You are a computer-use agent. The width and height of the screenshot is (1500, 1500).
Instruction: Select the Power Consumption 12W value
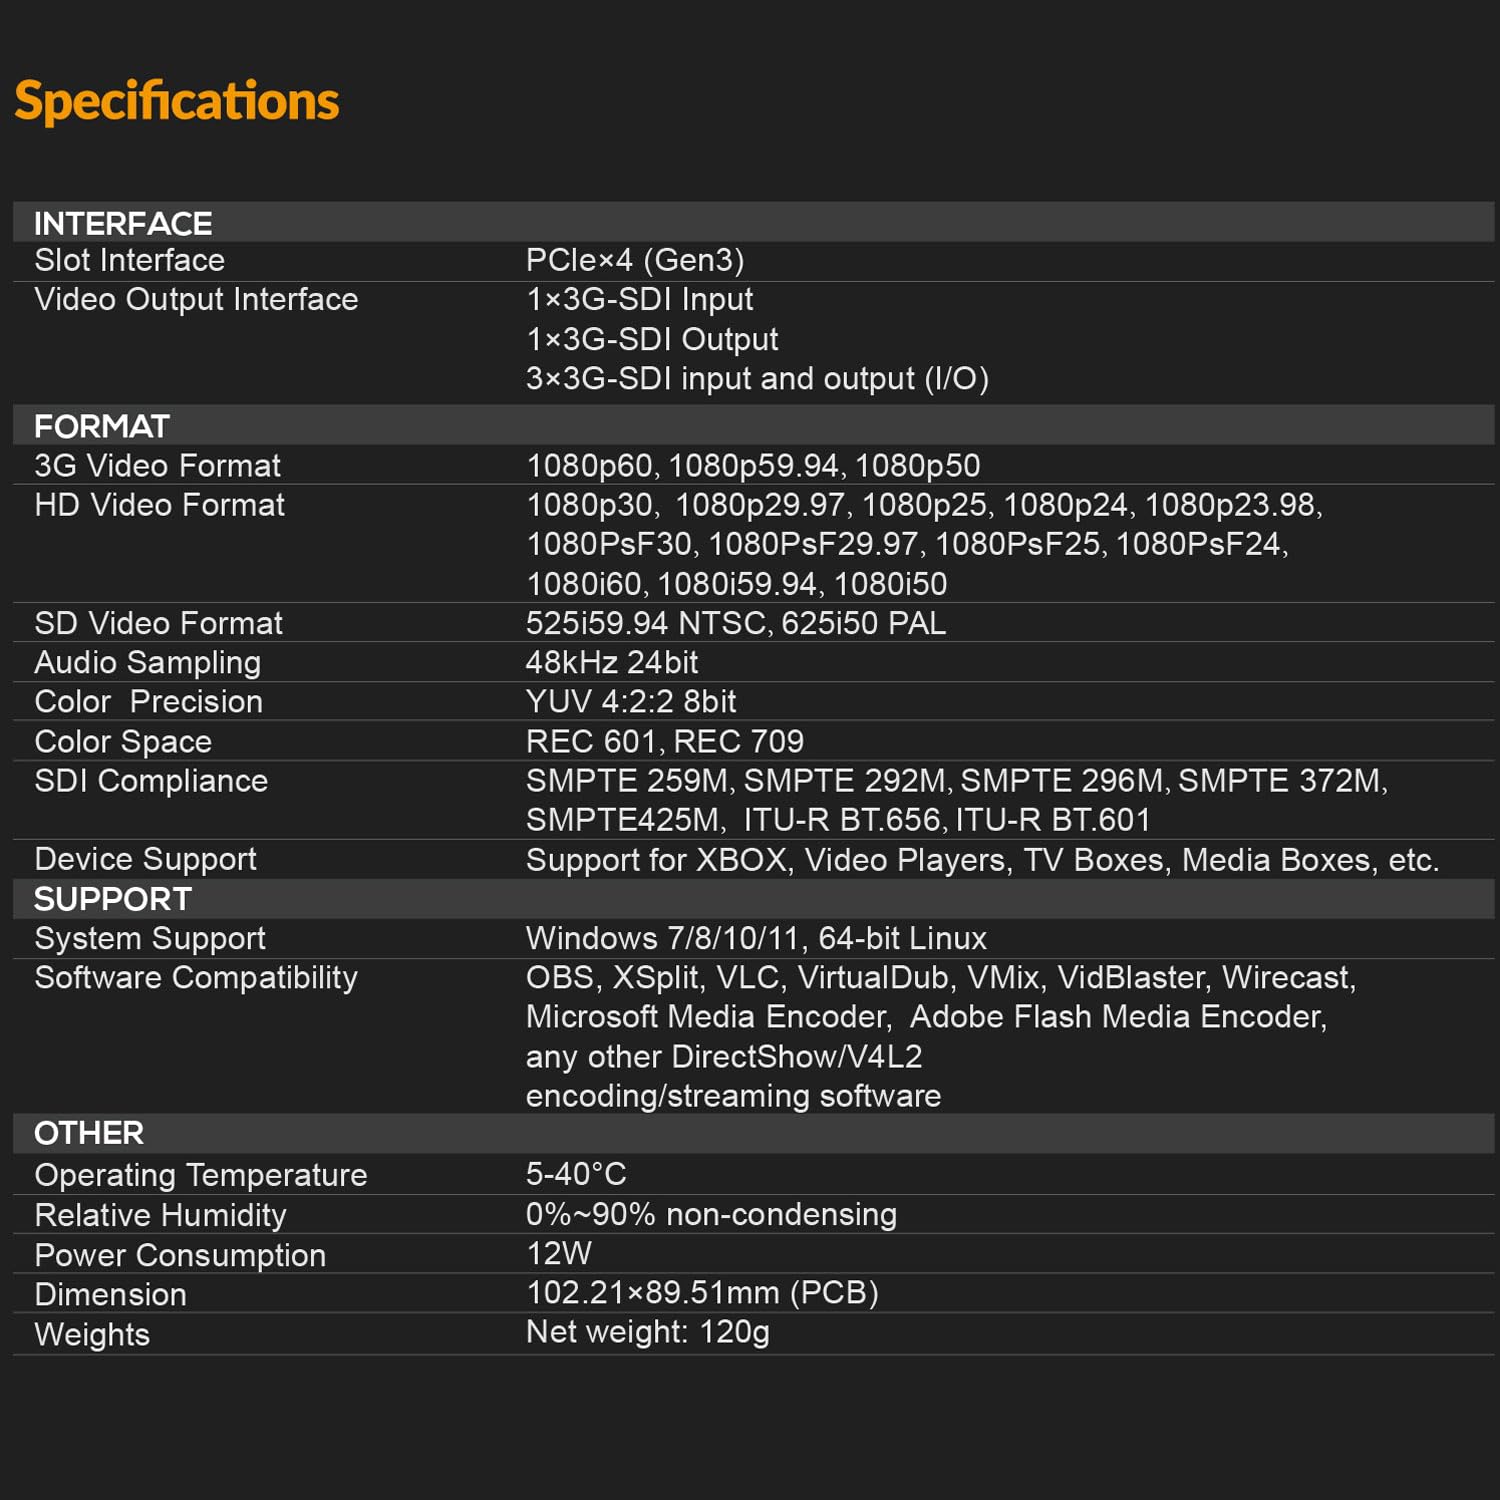pos(559,1253)
